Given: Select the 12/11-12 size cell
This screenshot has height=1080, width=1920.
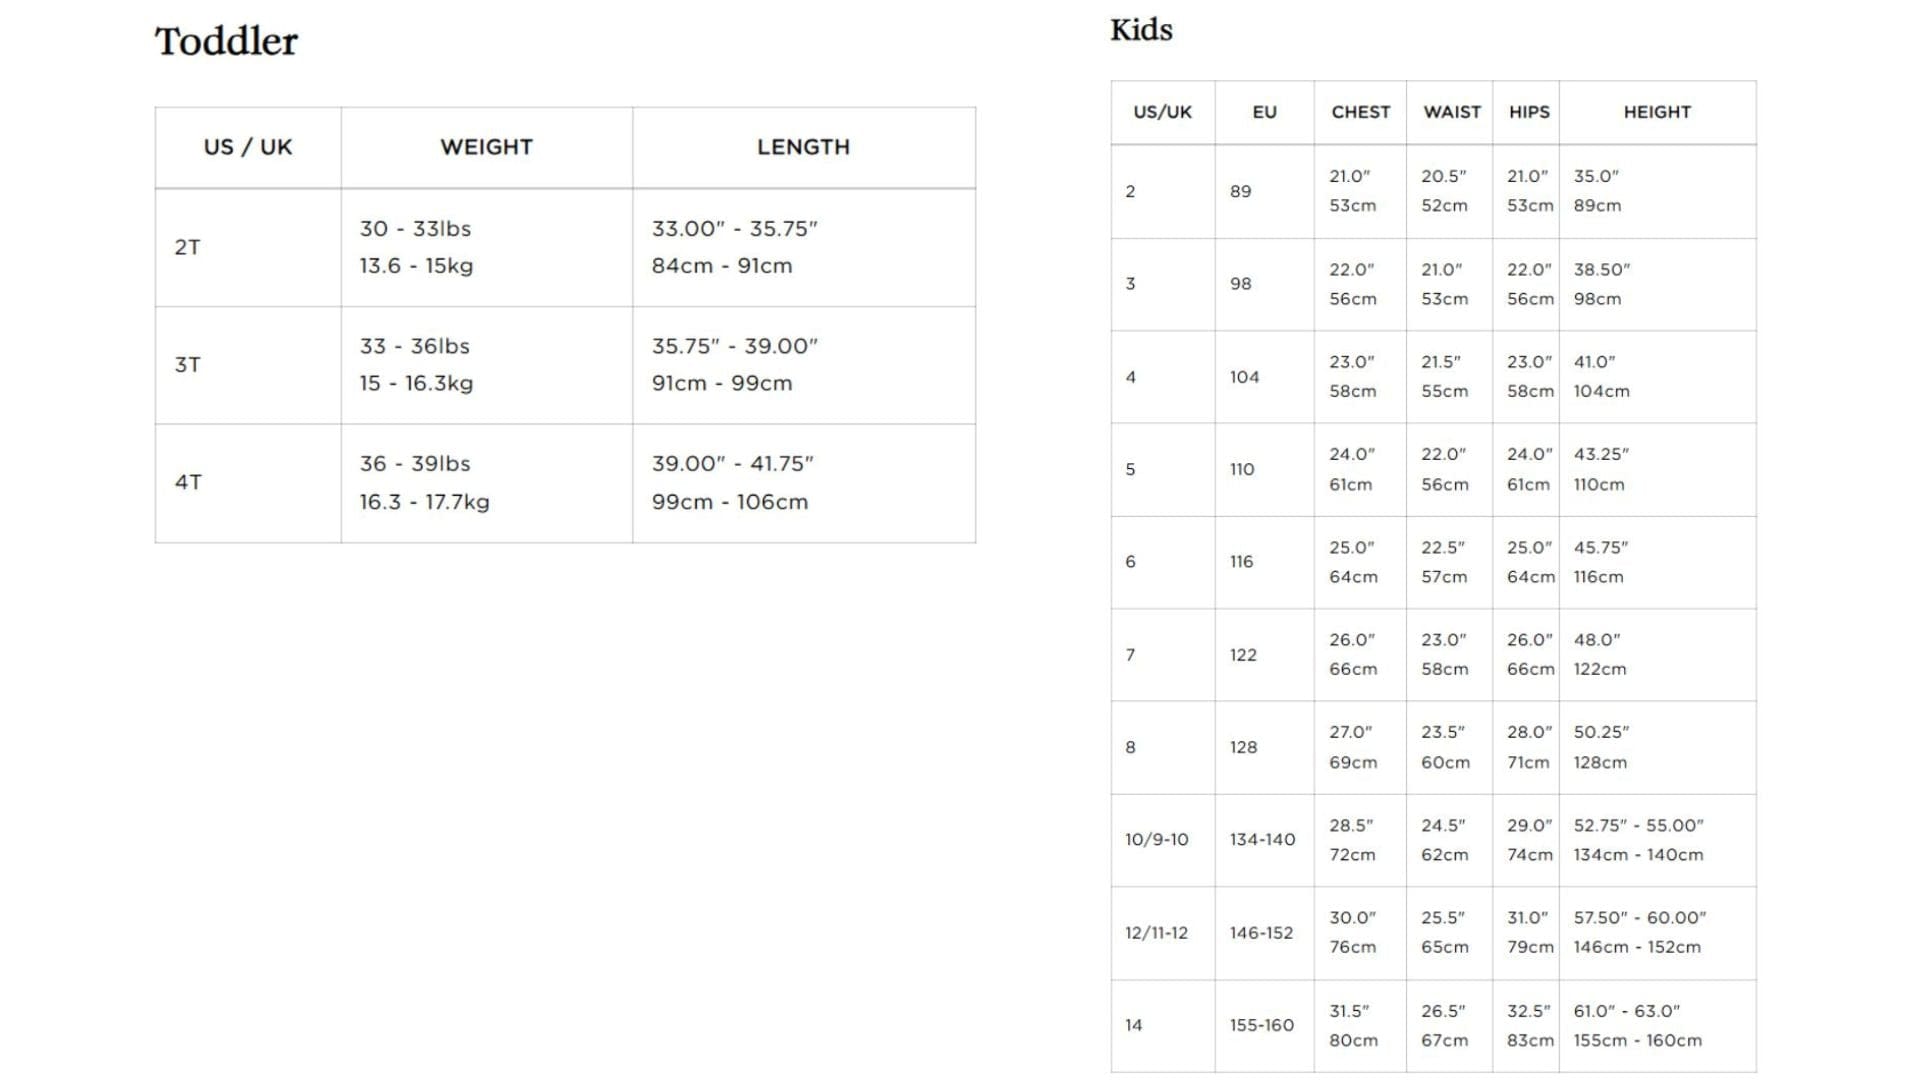Looking at the screenshot, I should pos(1156,933).
